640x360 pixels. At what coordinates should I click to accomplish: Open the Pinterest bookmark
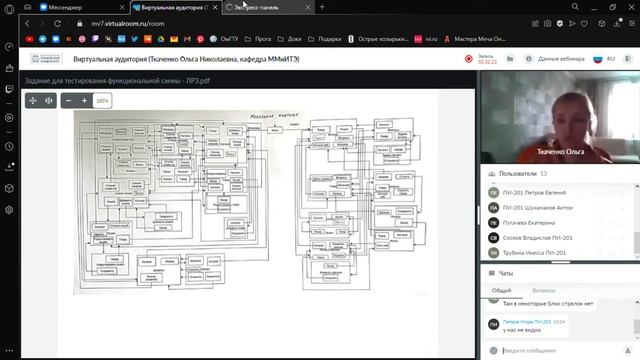[x=200, y=39]
